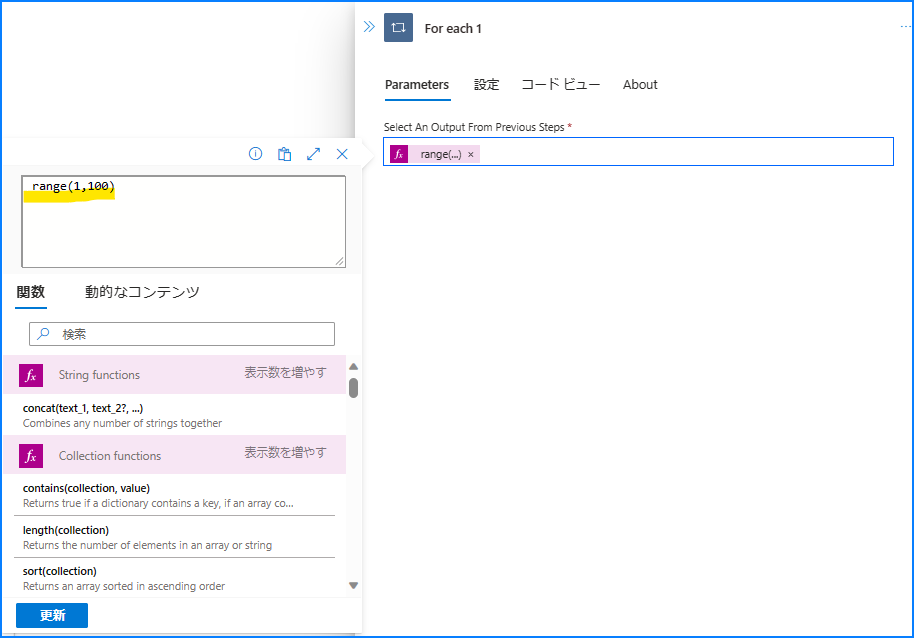
Task: Click the Collection functions header
Action: pyautogui.click(x=174, y=454)
